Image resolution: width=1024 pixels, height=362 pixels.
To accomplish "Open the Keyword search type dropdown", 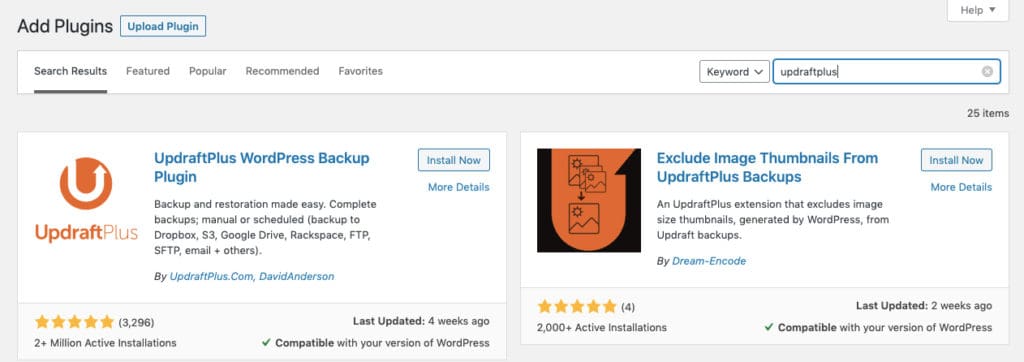I will 734,72.
